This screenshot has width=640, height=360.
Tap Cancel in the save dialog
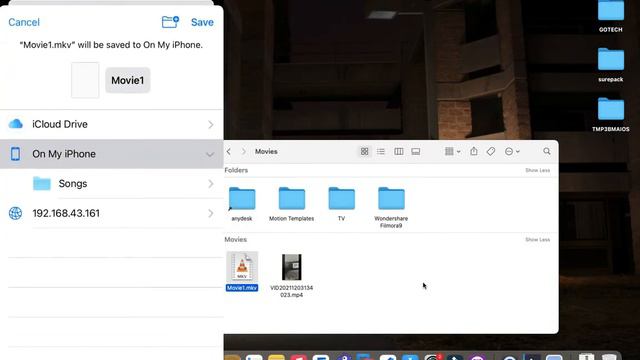[x=24, y=22]
